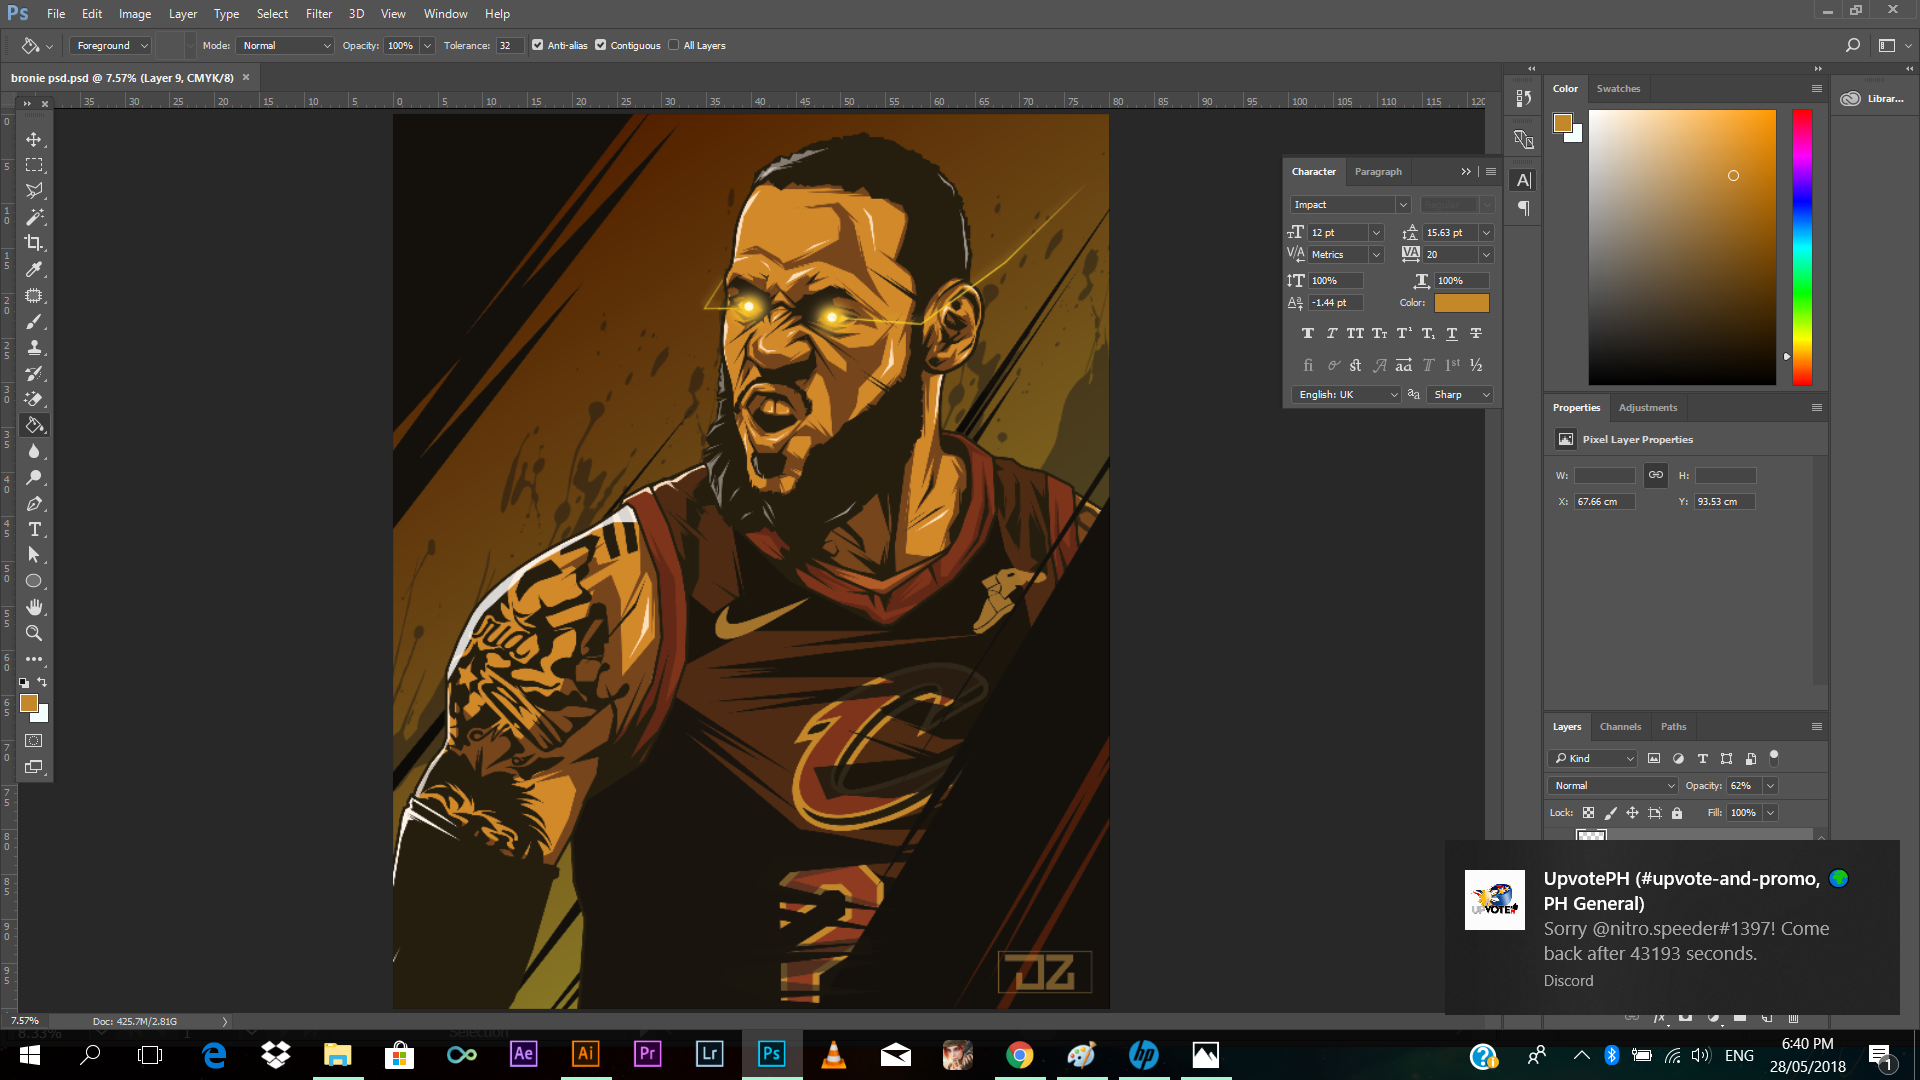Open the Paragraph panel icon in the dock

(1524, 208)
